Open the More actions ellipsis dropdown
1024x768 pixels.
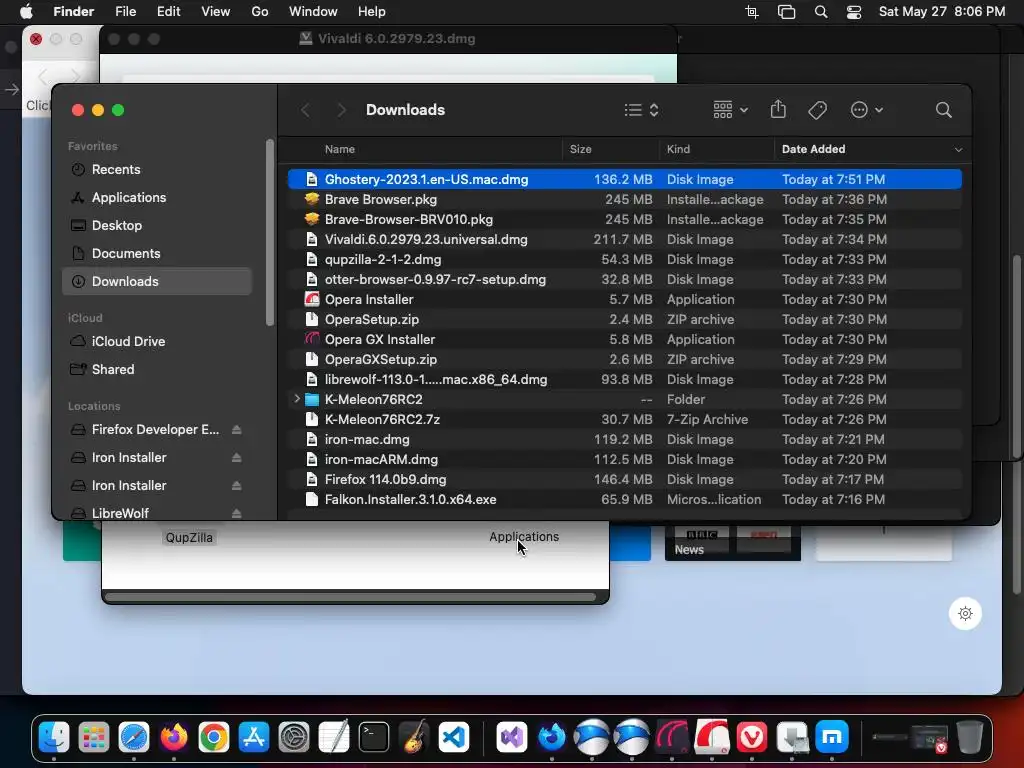point(867,110)
